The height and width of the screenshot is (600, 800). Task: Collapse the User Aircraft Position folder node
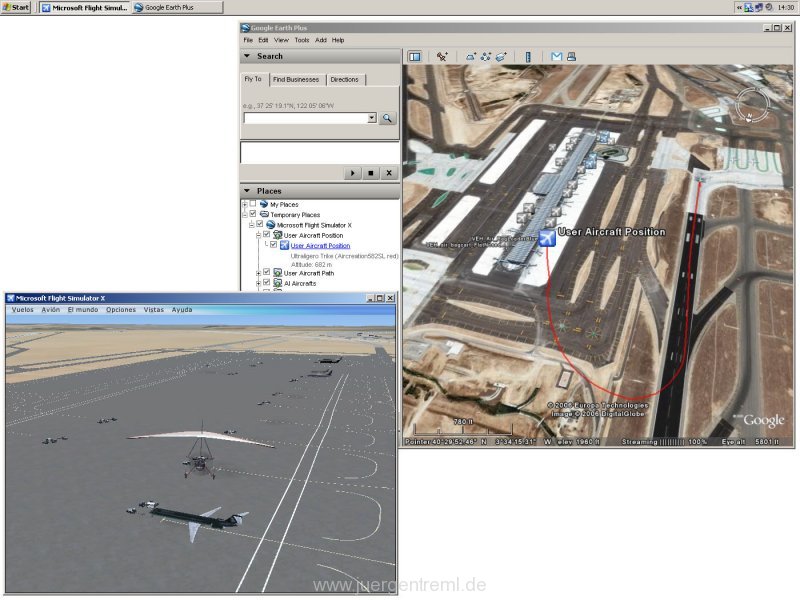point(258,235)
